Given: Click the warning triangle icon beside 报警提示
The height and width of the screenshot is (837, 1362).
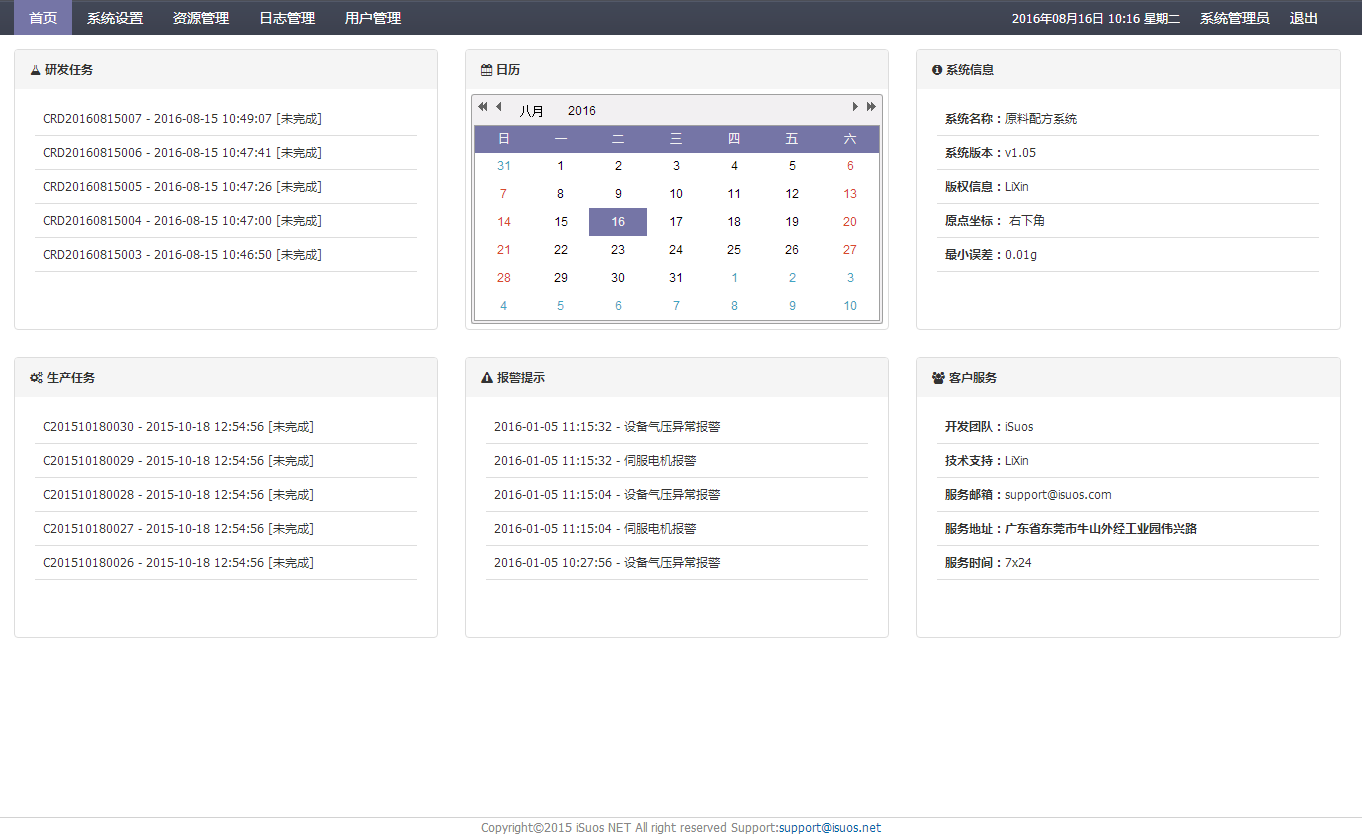Looking at the screenshot, I should [x=487, y=378].
